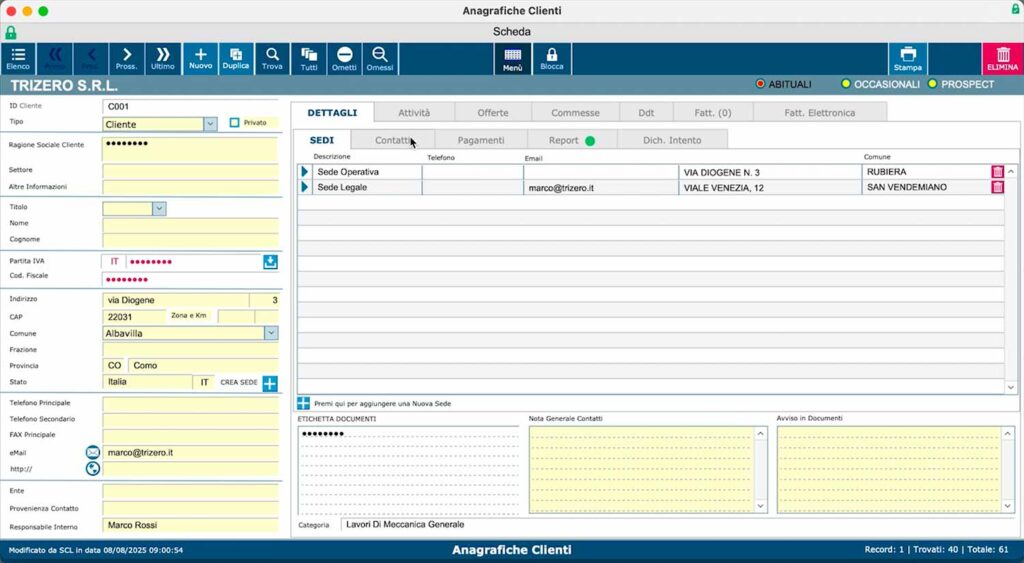The width and height of the screenshot is (1024, 563).
Task: Open the Pagamenti subtab
Action: (x=481, y=140)
